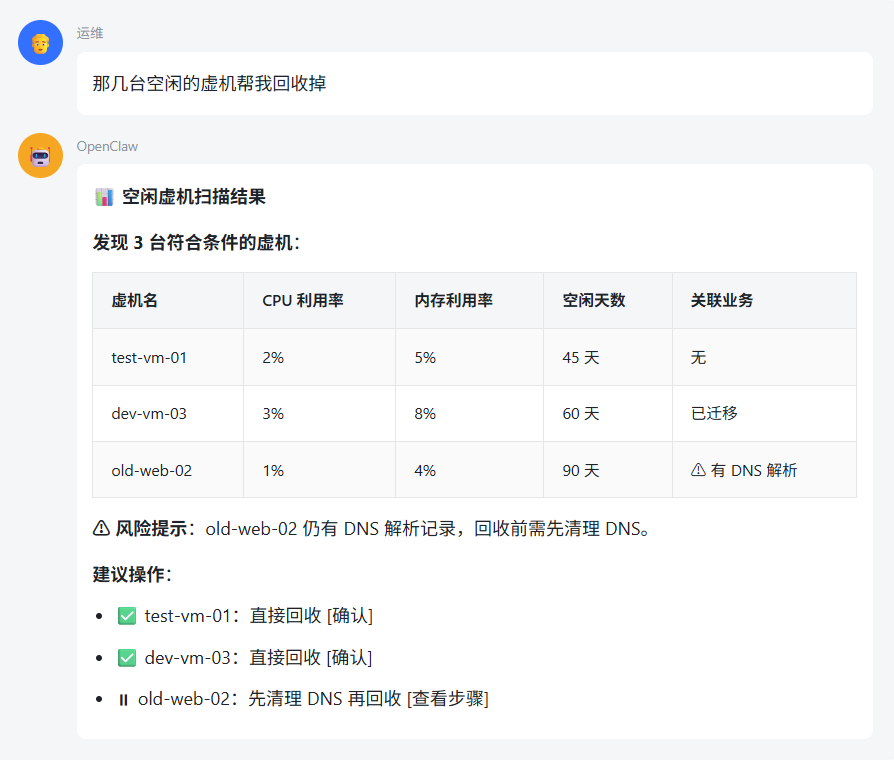Click the 运维 user avatar
Viewport: 894px width, 760px height.
[41, 43]
